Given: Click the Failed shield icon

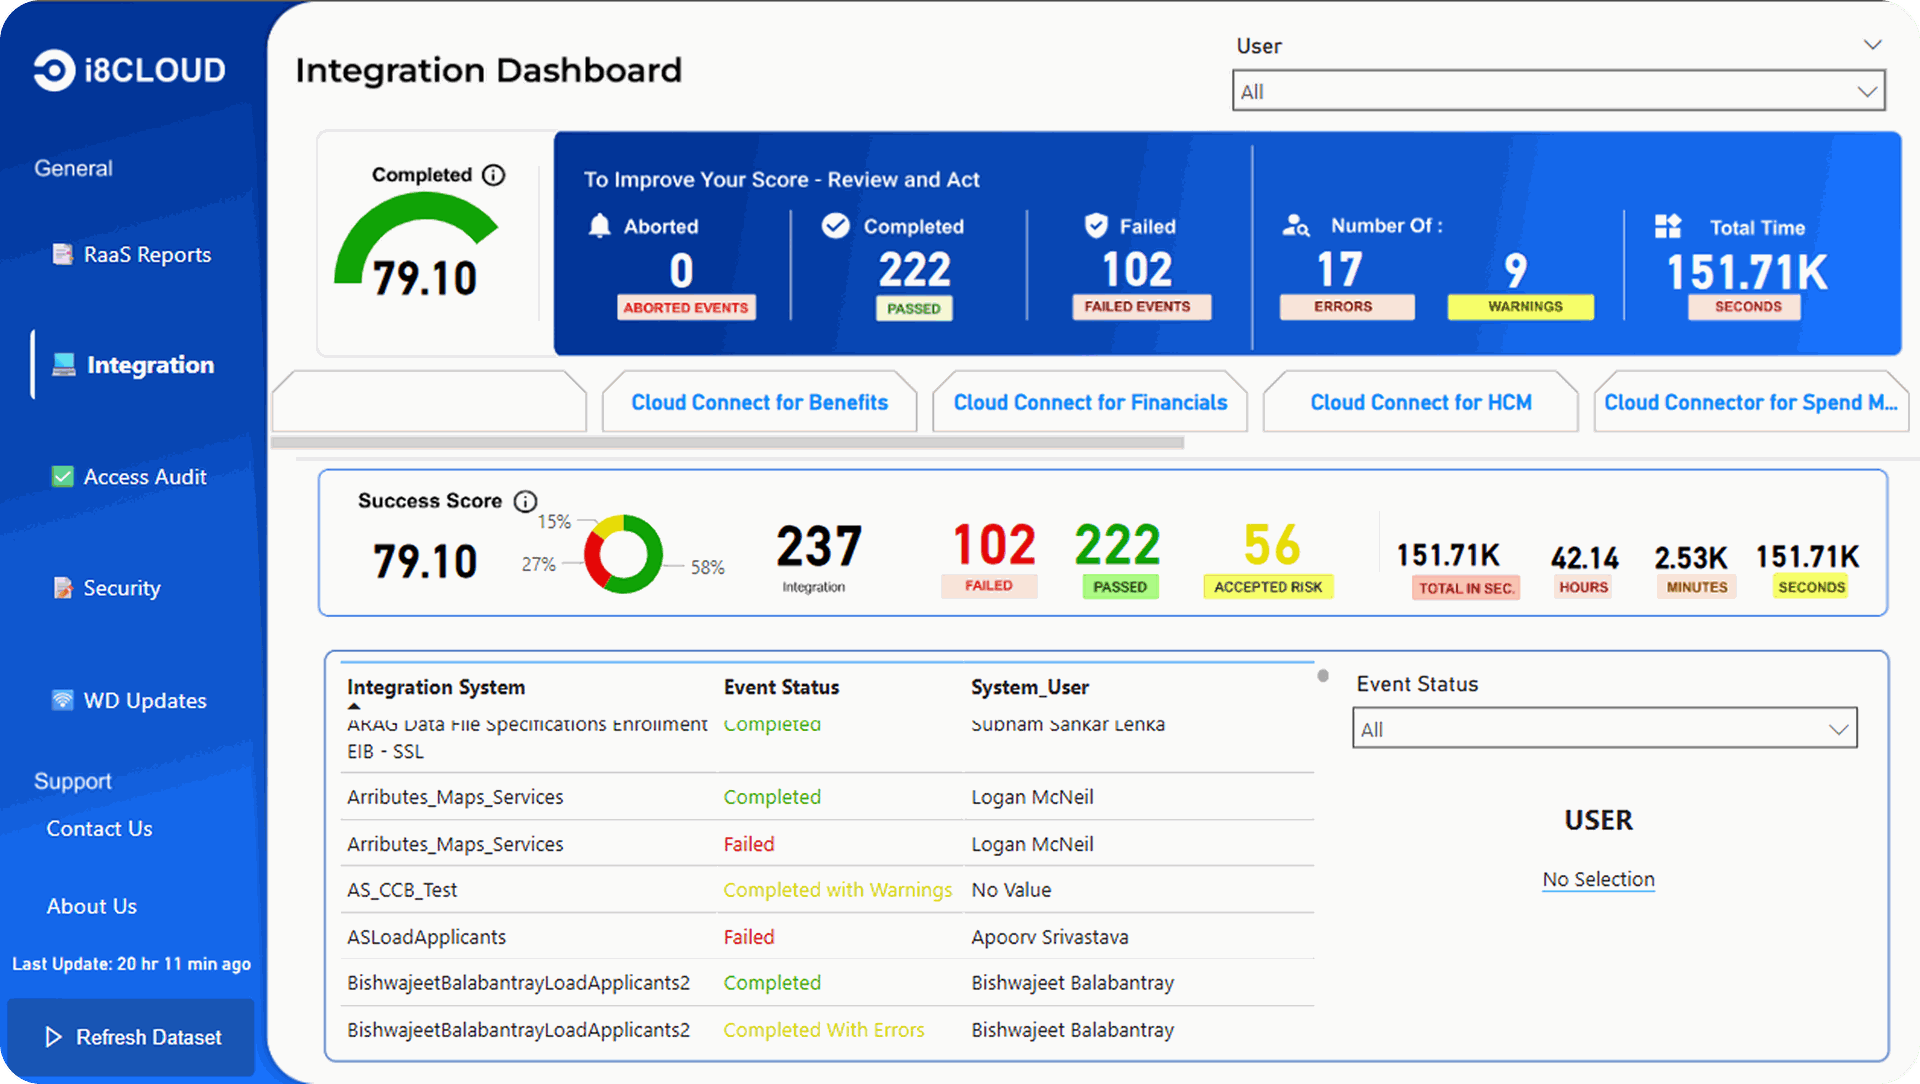Looking at the screenshot, I should pos(1095,226).
